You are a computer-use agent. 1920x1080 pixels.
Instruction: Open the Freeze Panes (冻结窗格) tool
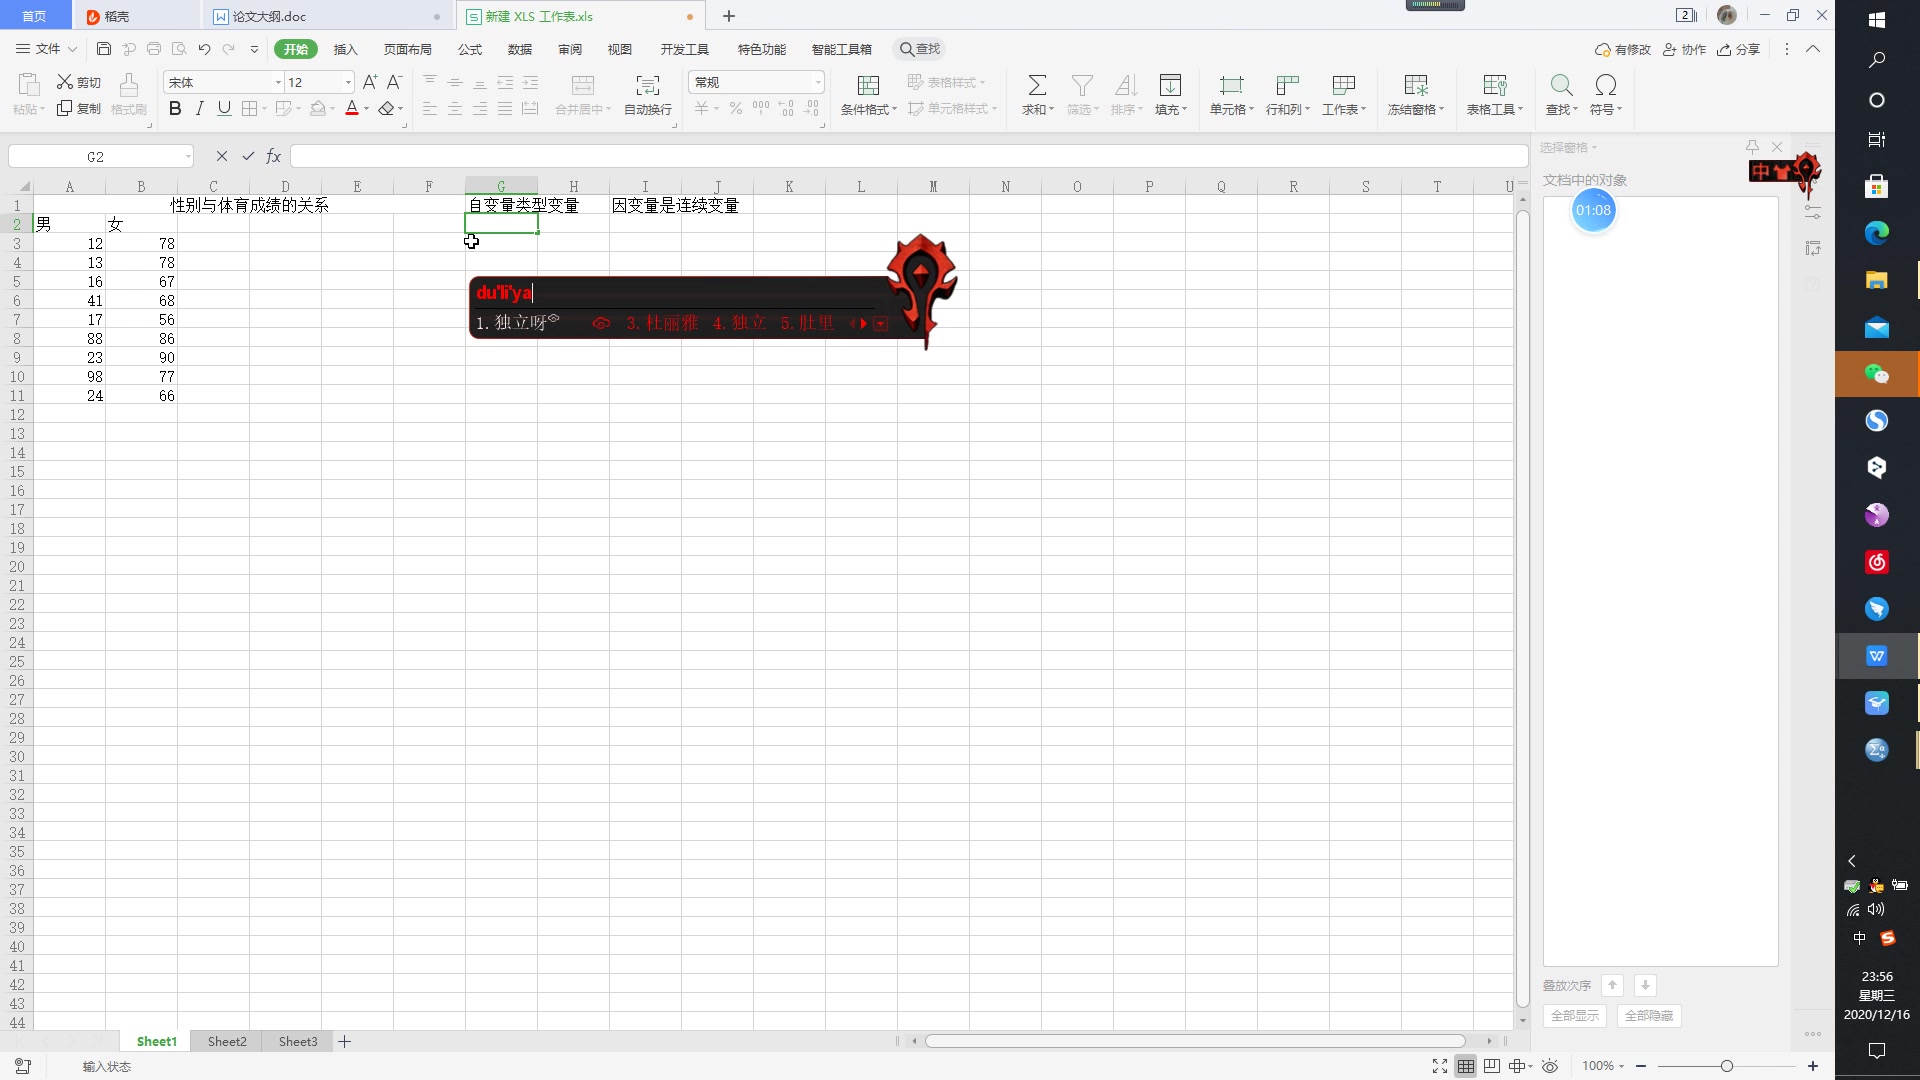click(x=1415, y=86)
